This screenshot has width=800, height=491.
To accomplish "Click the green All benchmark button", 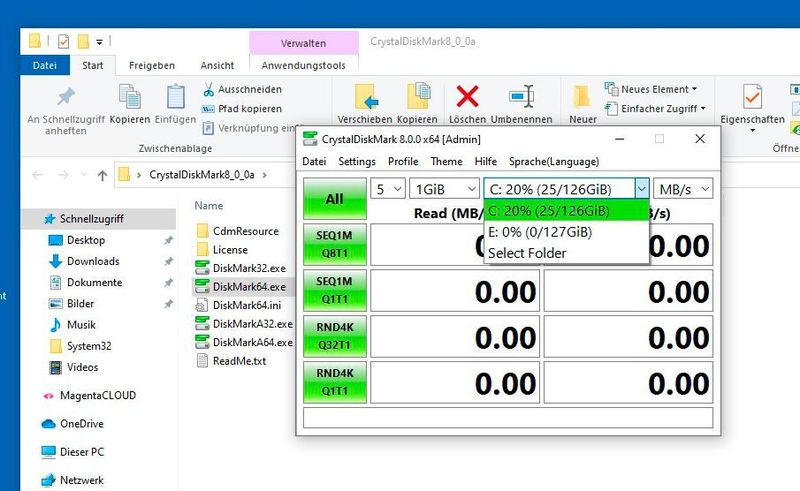I will 335,199.
